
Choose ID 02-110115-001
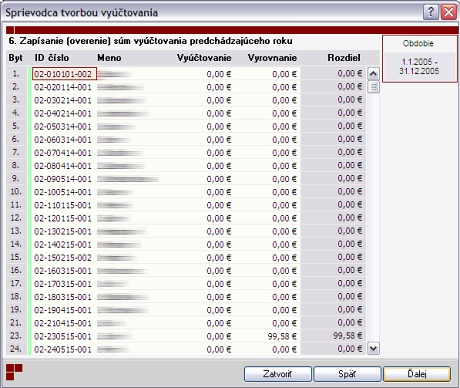click(63, 205)
